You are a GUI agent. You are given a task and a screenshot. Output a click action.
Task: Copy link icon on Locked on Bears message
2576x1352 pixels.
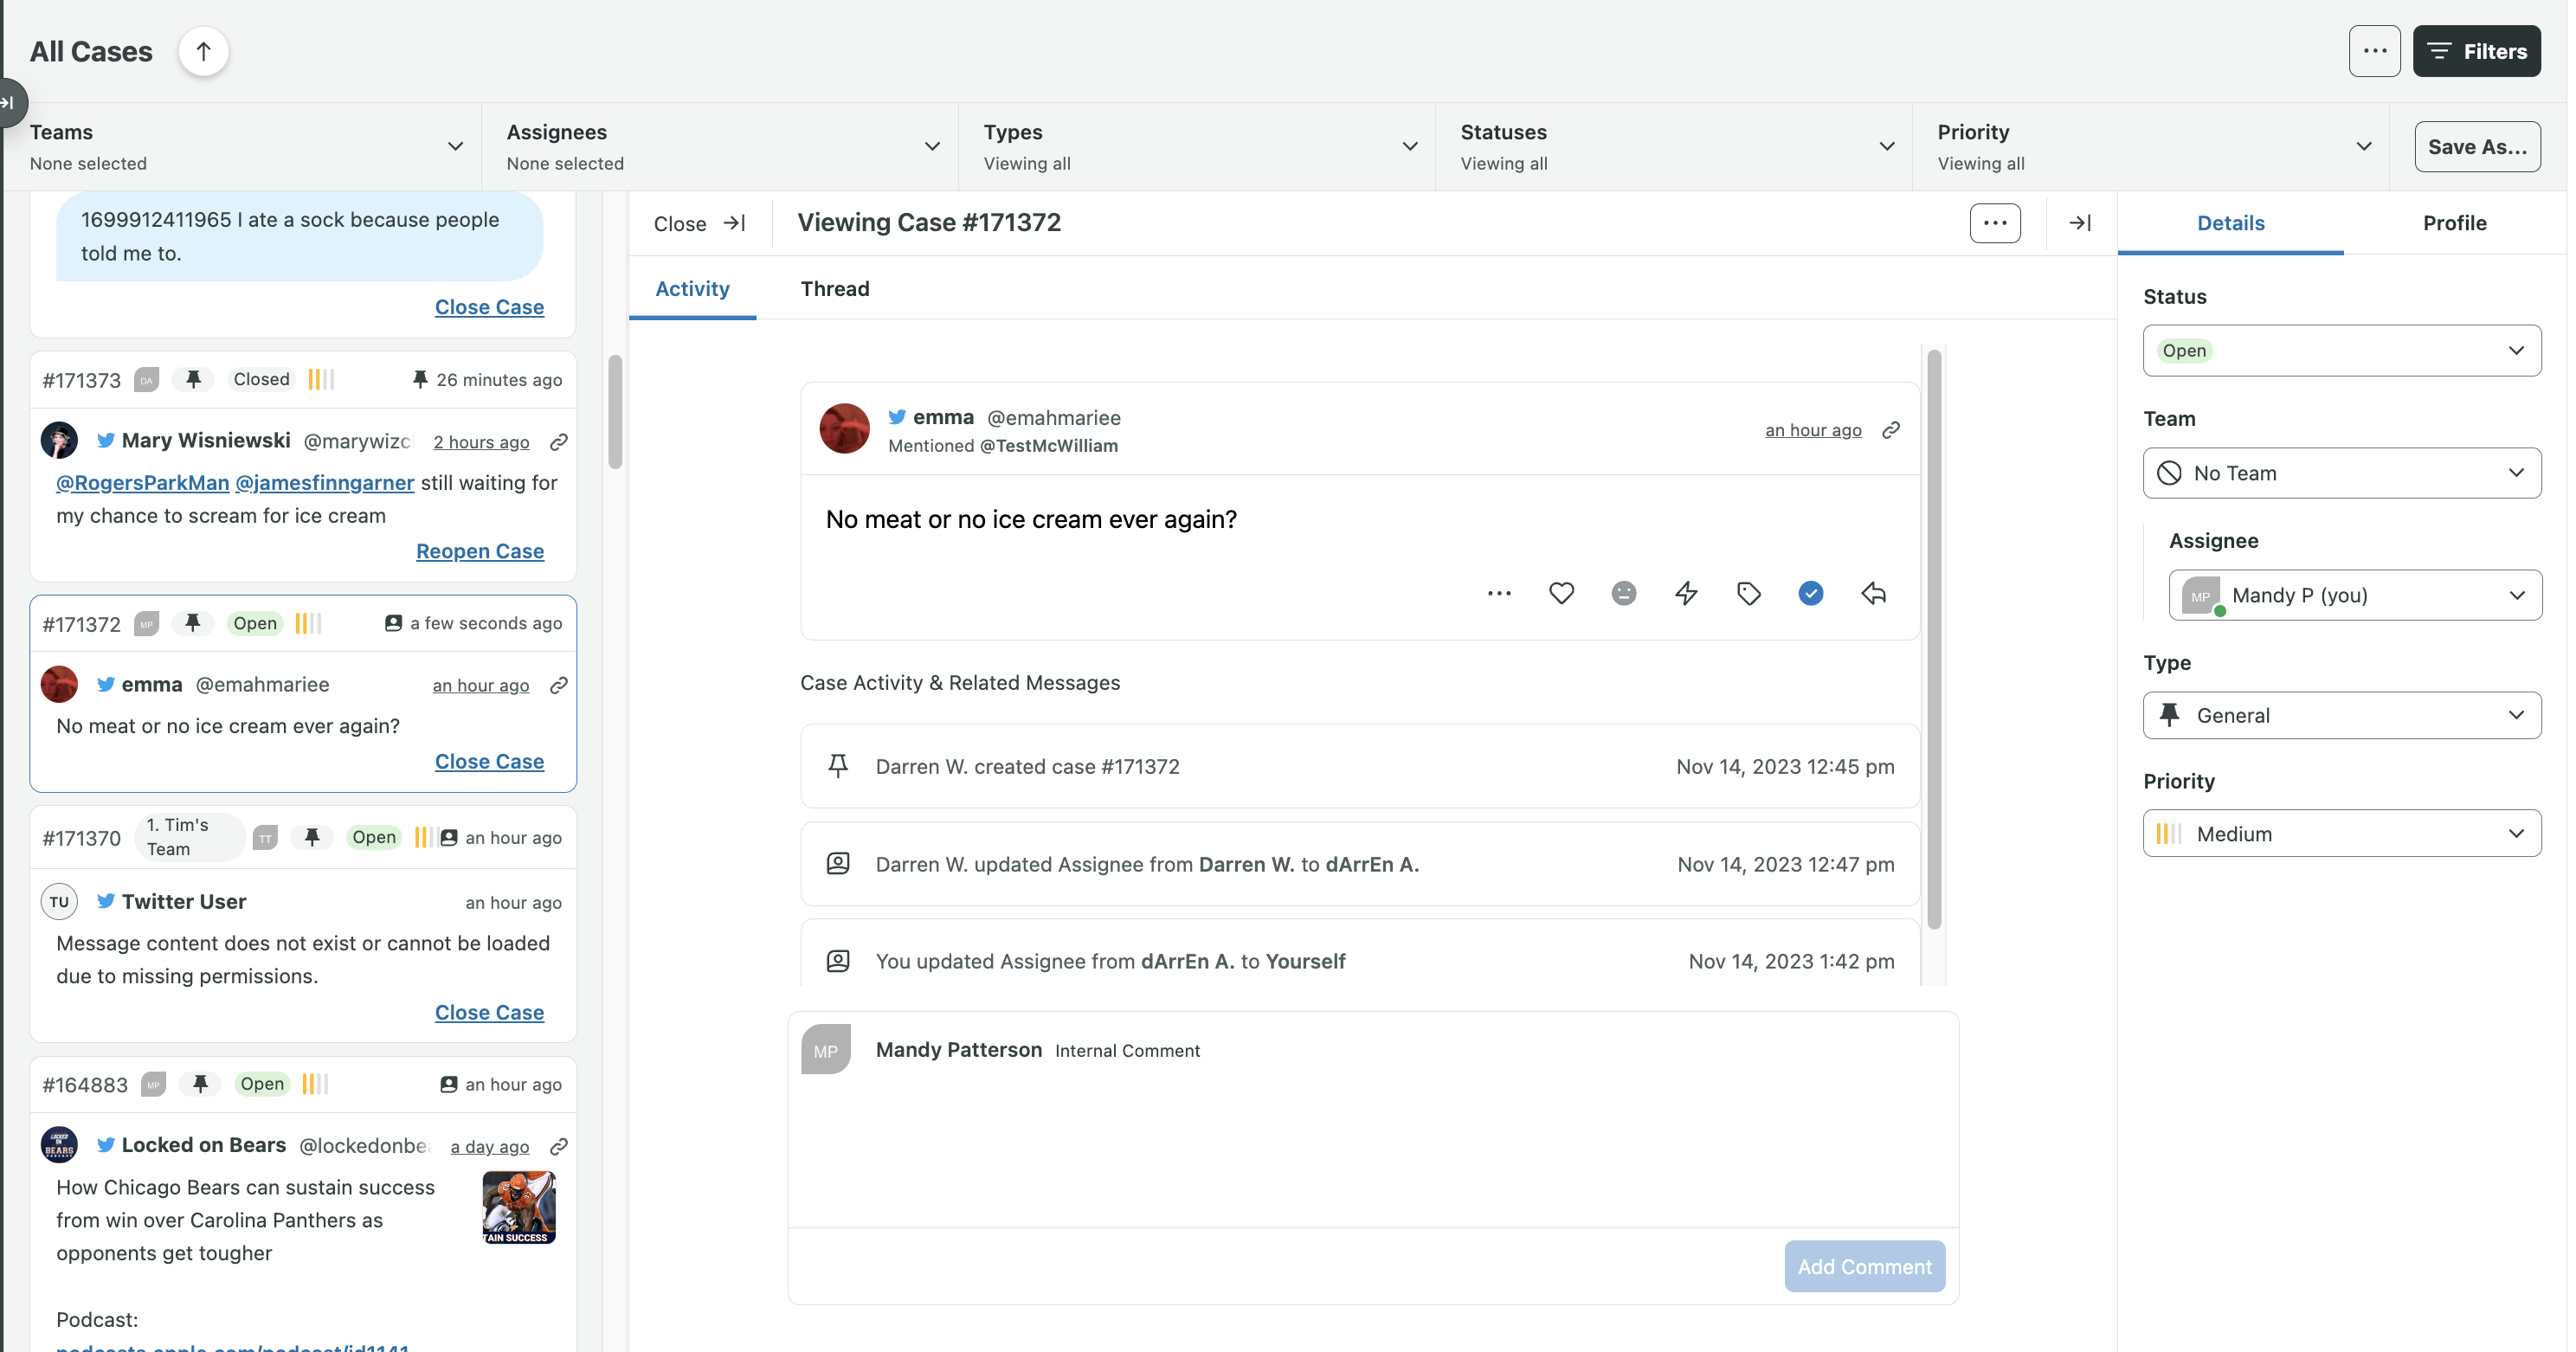559,1146
